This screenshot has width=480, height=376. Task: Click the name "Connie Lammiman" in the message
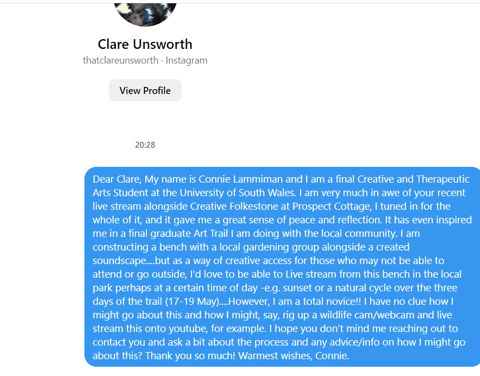coord(241,179)
